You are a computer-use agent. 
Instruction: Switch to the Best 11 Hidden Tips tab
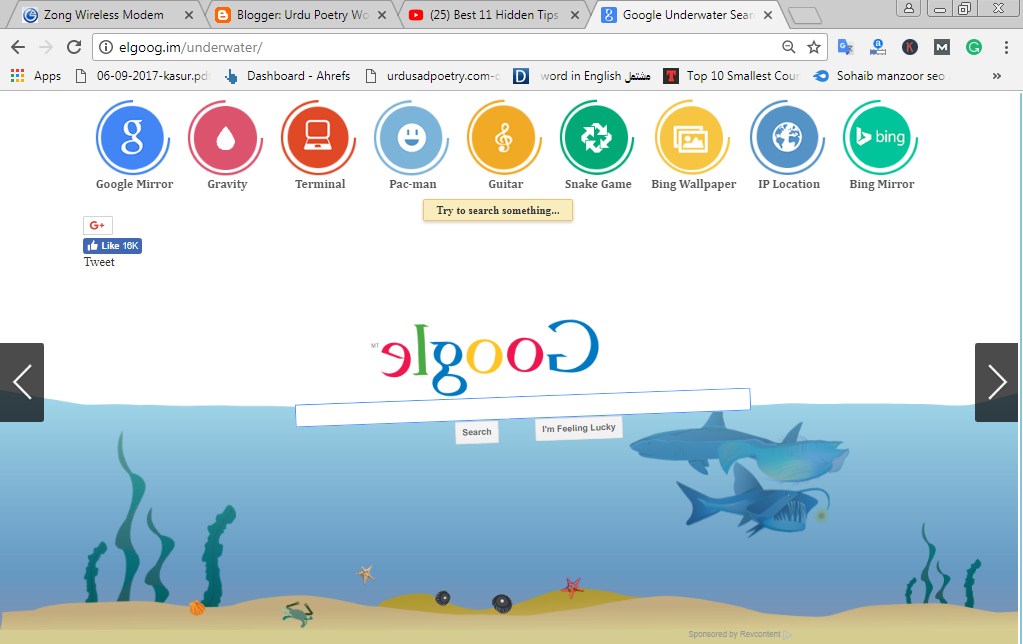[494, 15]
